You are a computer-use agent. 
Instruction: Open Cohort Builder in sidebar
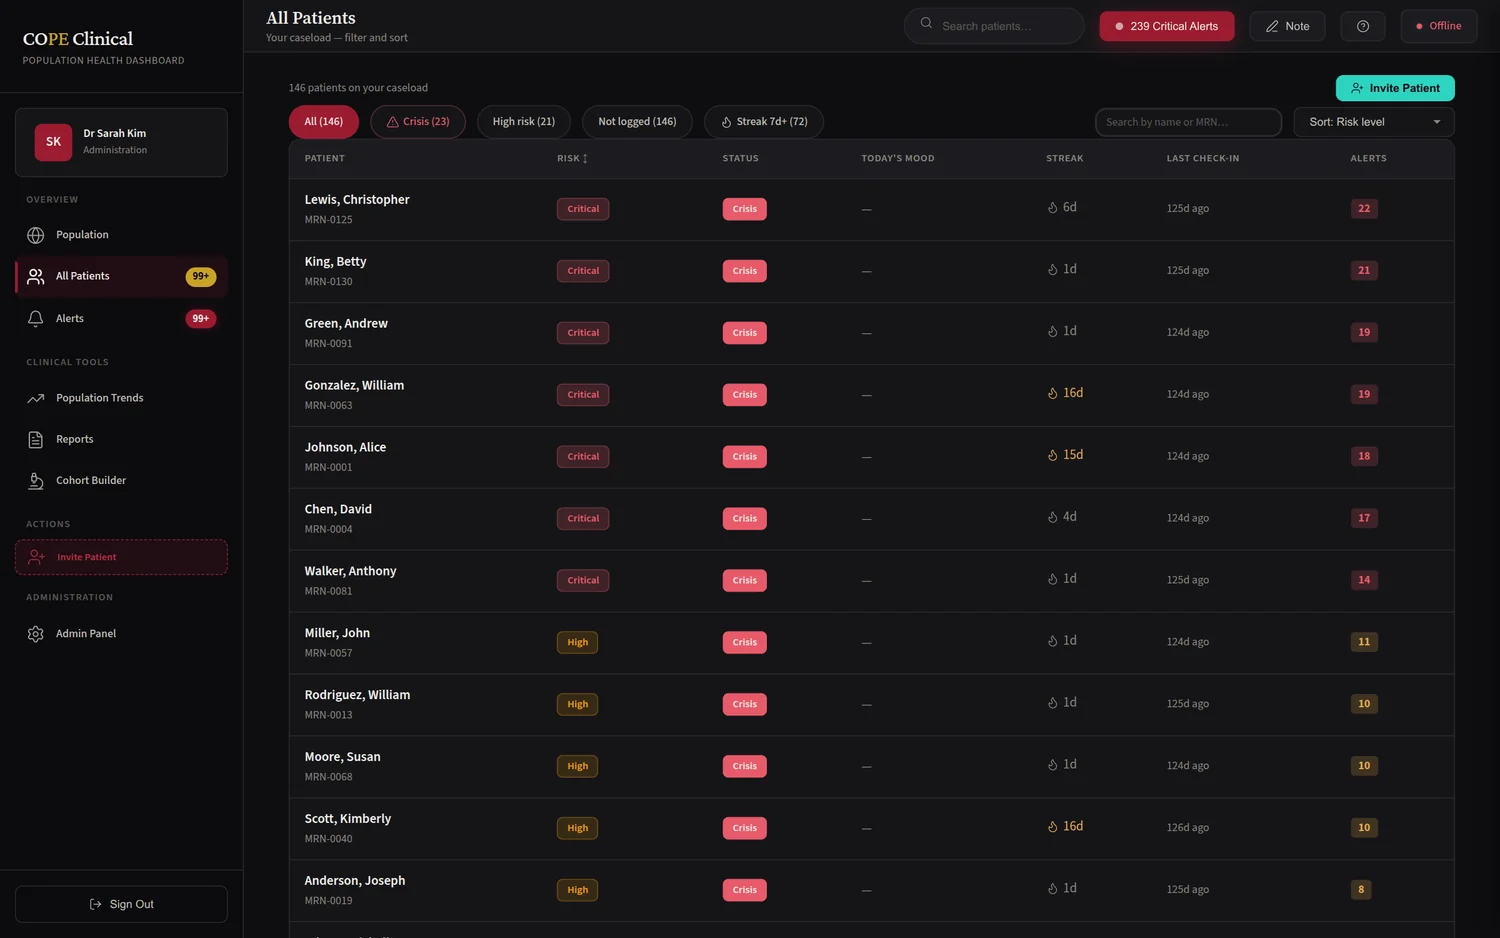(121, 481)
